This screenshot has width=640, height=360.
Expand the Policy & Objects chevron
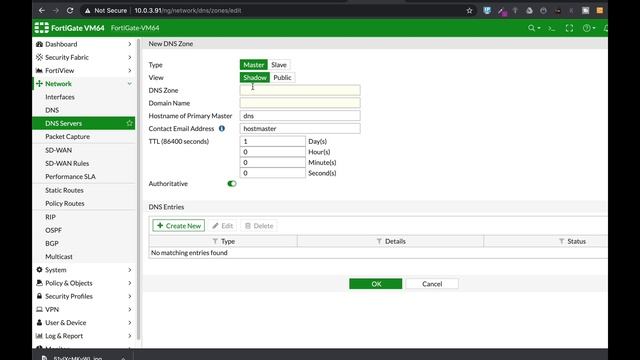coord(129,283)
